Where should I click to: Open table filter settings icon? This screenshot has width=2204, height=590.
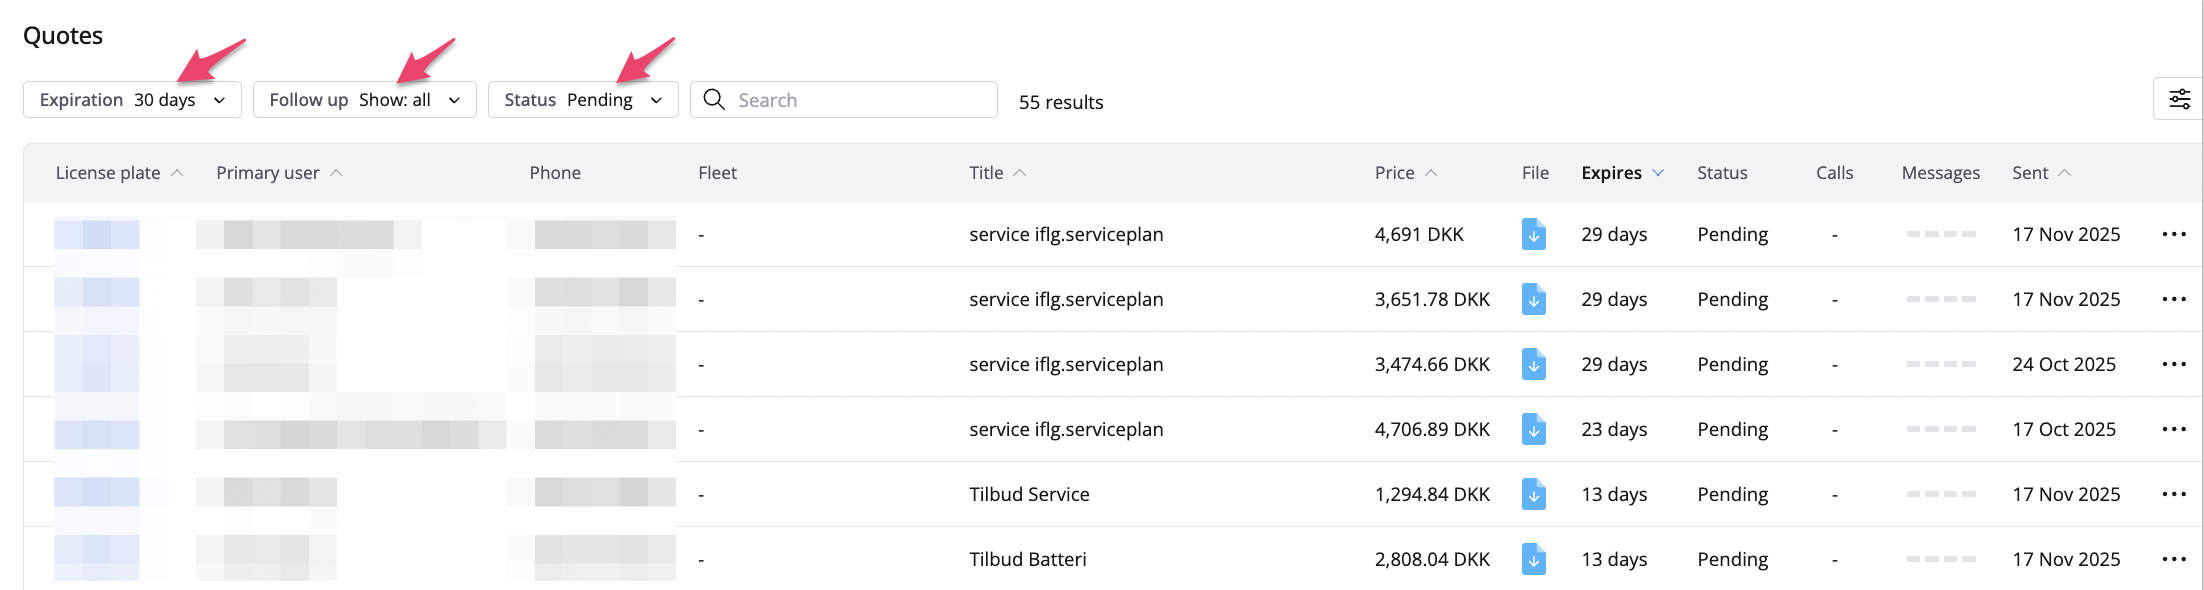2179,99
